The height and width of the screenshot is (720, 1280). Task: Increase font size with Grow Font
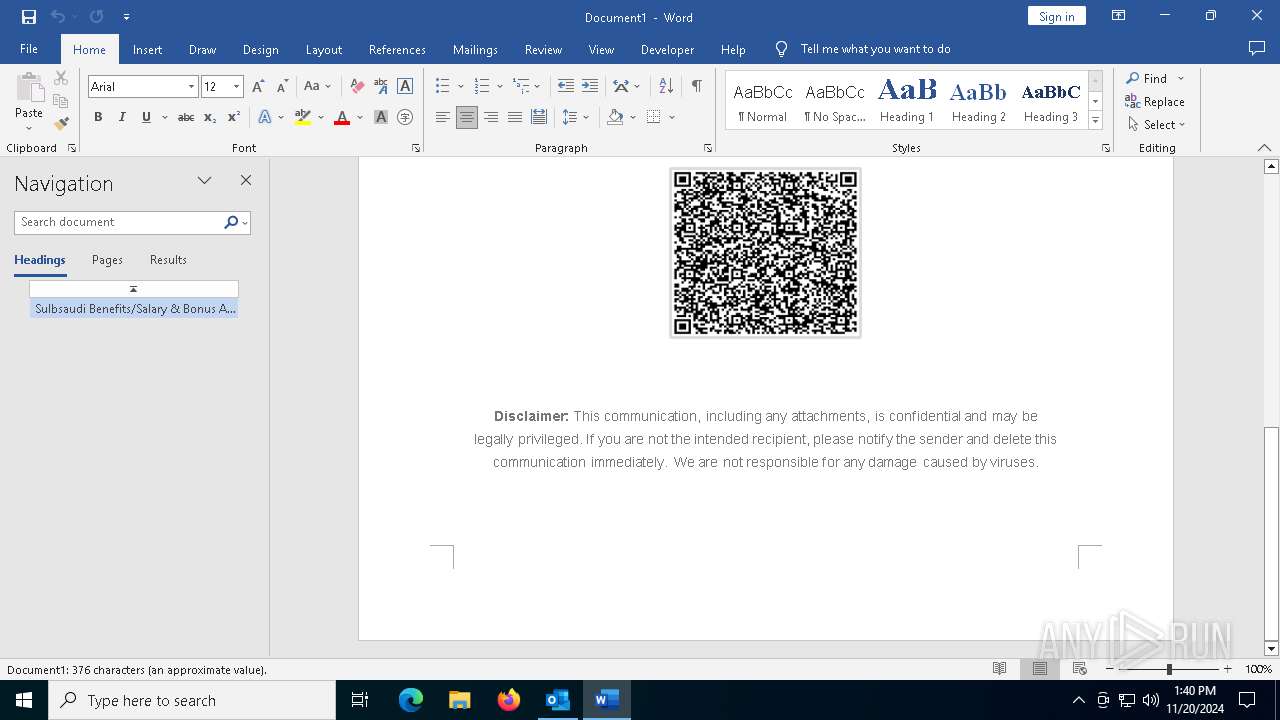(258, 87)
